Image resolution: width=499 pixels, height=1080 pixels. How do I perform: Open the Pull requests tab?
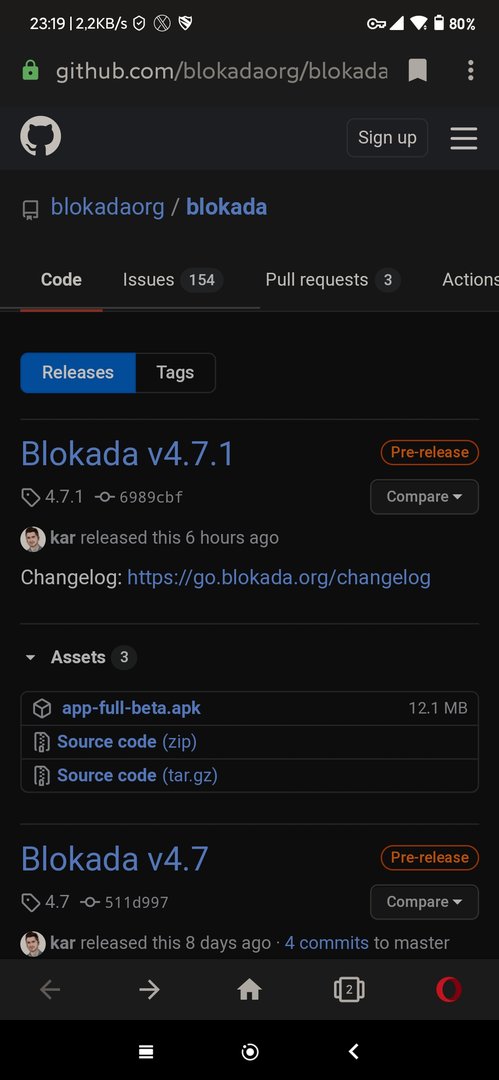point(333,280)
